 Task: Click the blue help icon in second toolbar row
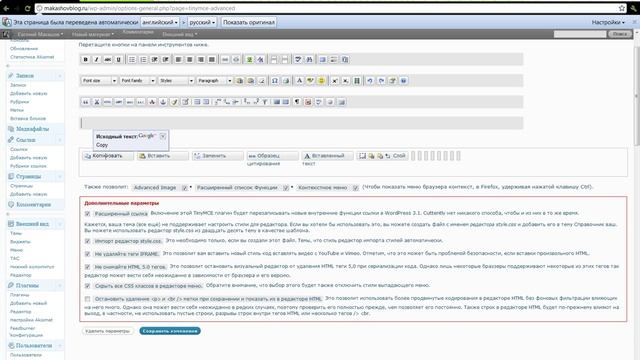tap(403, 81)
